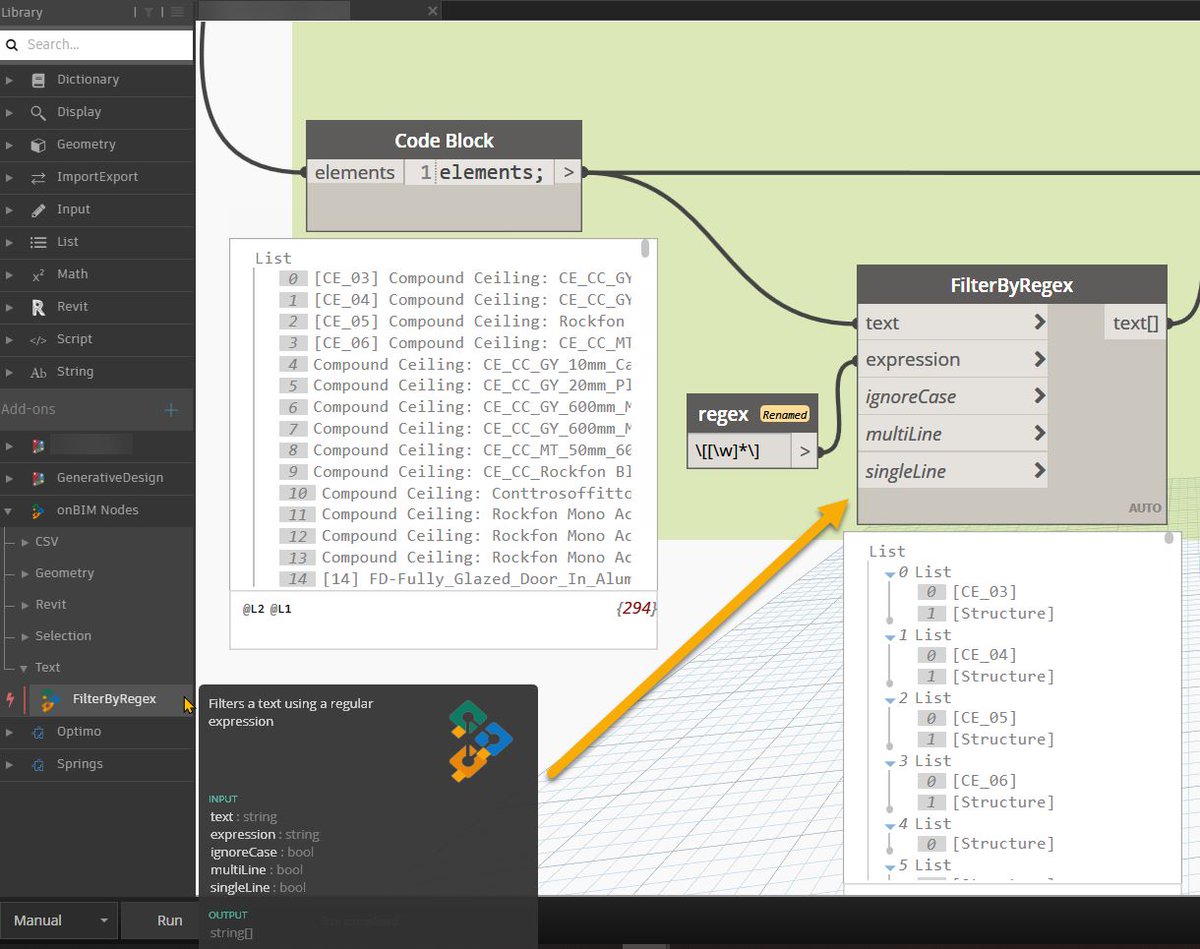Image resolution: width=1200 pixels, height=949 pixels.
Task: Click the Script category icon
Action: coord(37,339)
